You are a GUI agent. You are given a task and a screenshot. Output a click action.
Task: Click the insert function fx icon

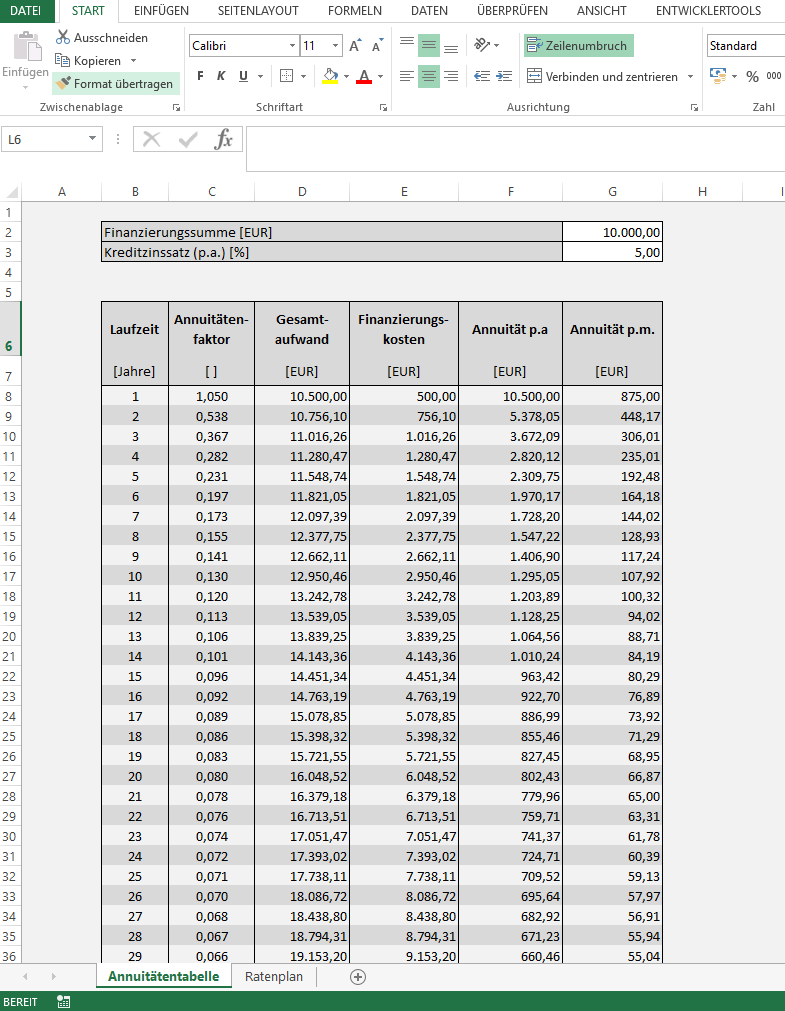tap(224, 140)
